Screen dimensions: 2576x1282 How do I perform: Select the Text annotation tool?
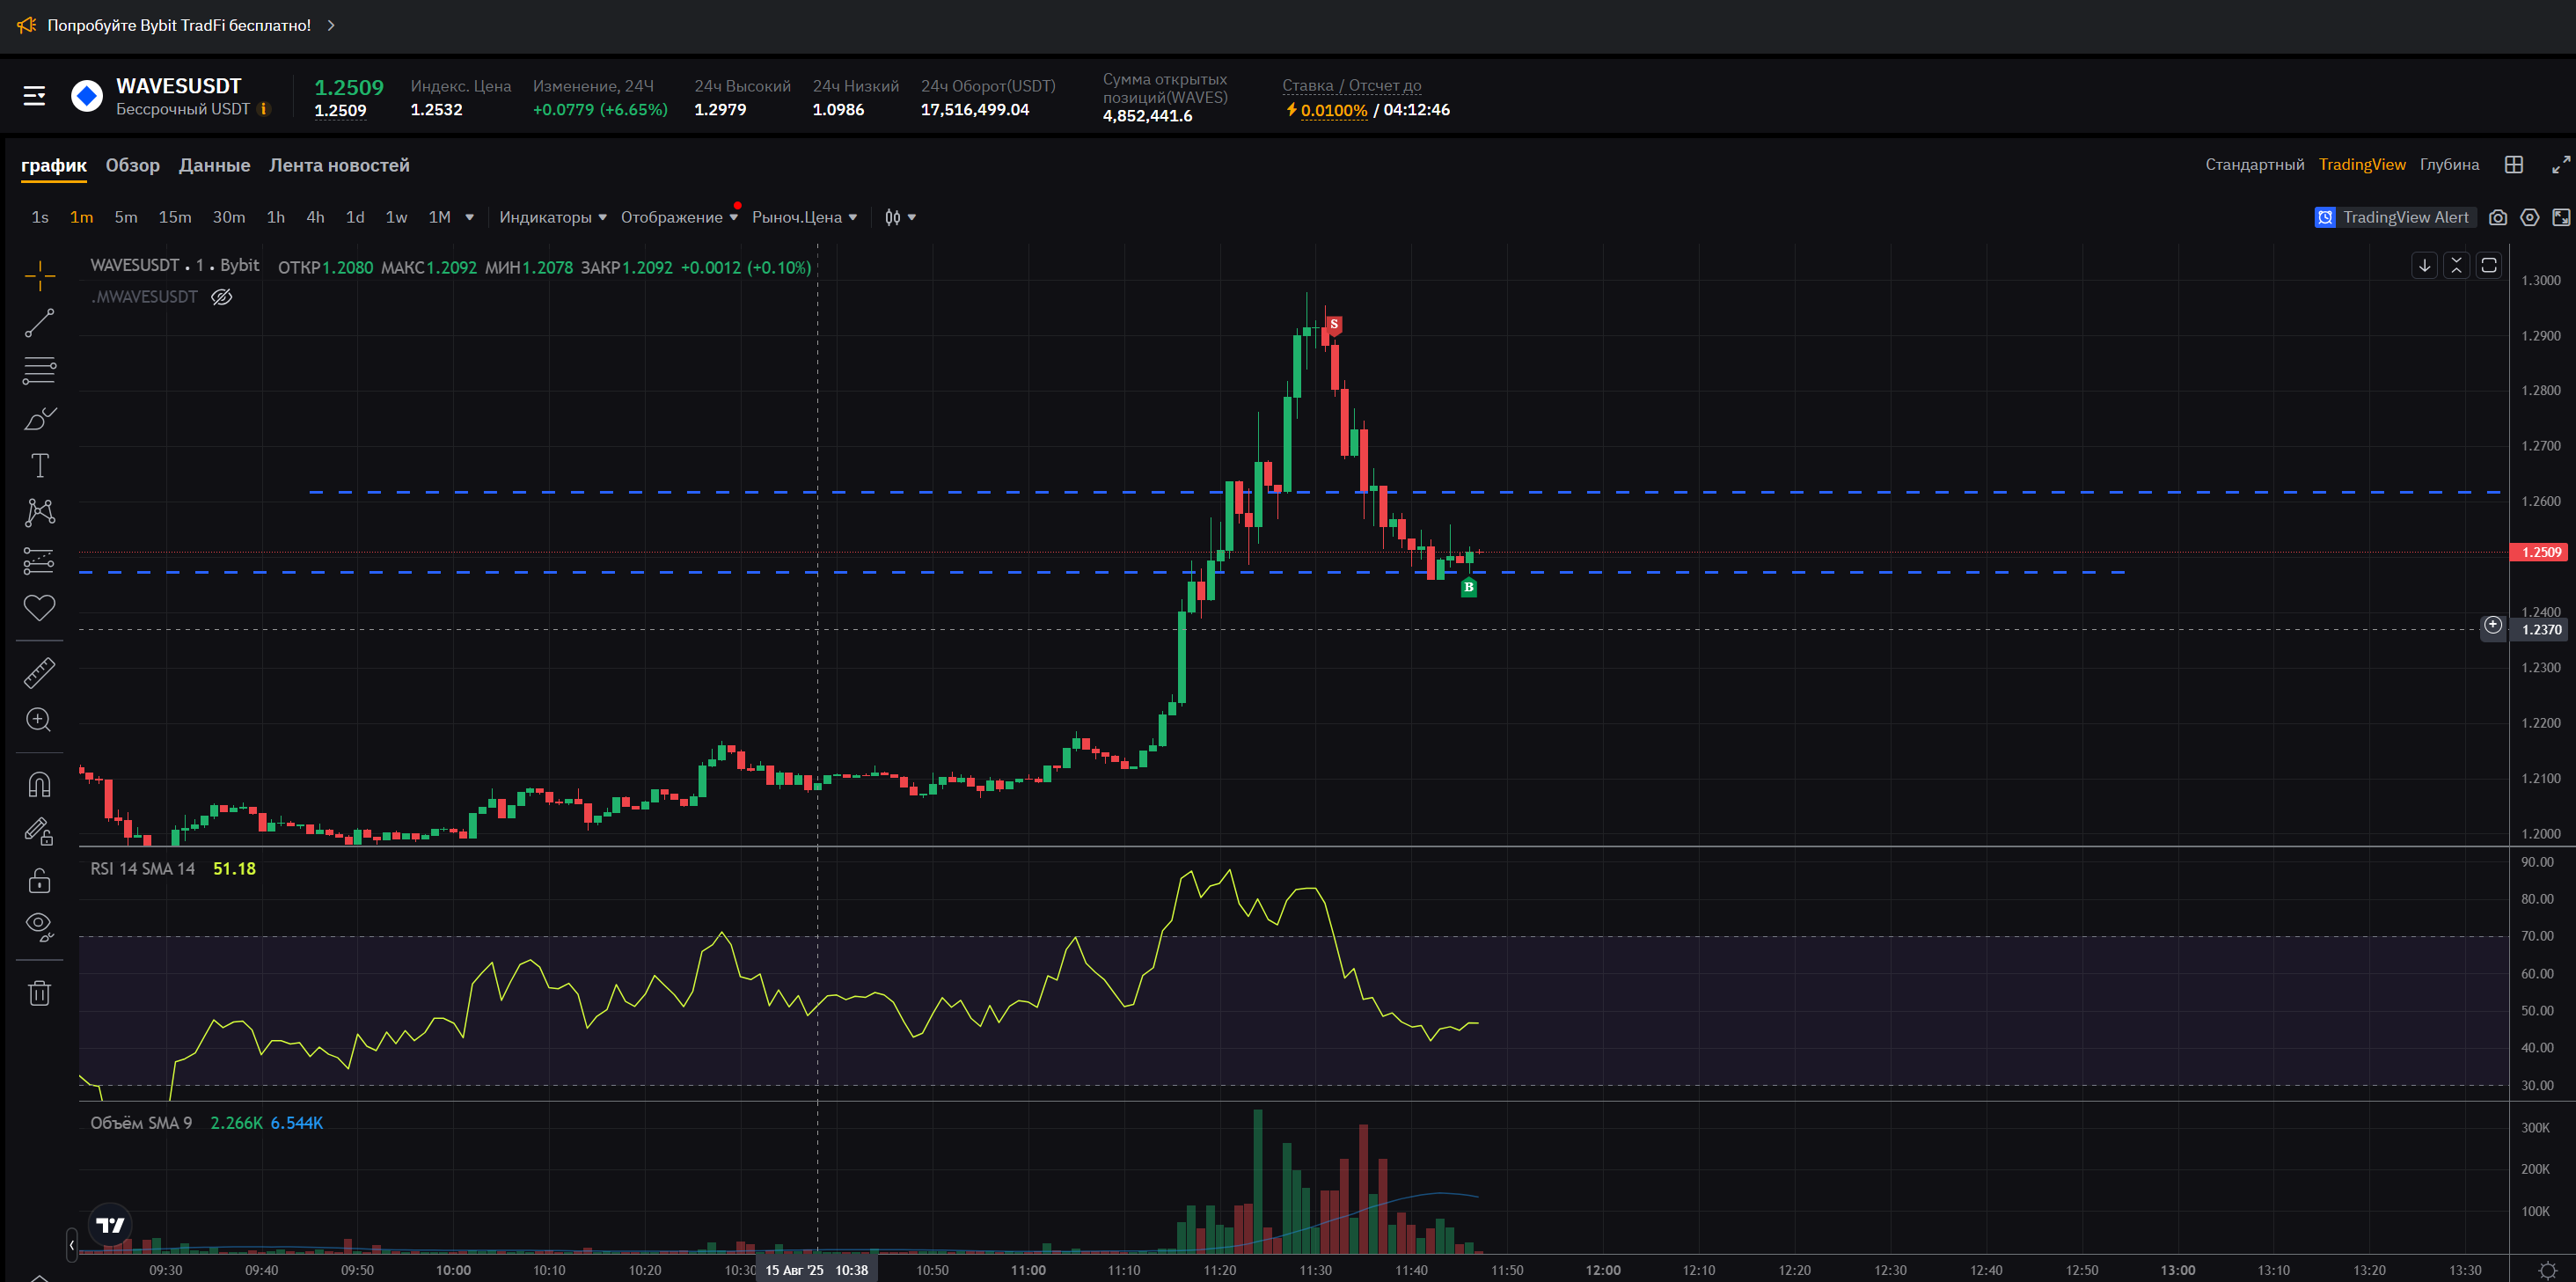click(39, 466)
